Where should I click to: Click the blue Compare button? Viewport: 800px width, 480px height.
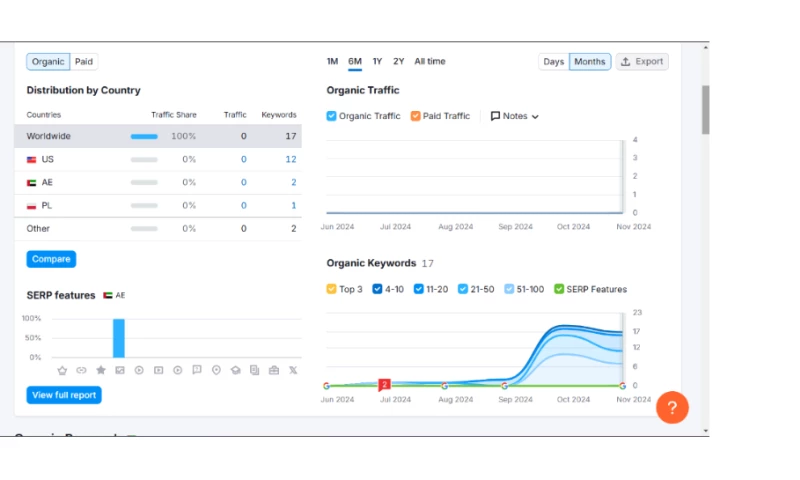point(51,259)
